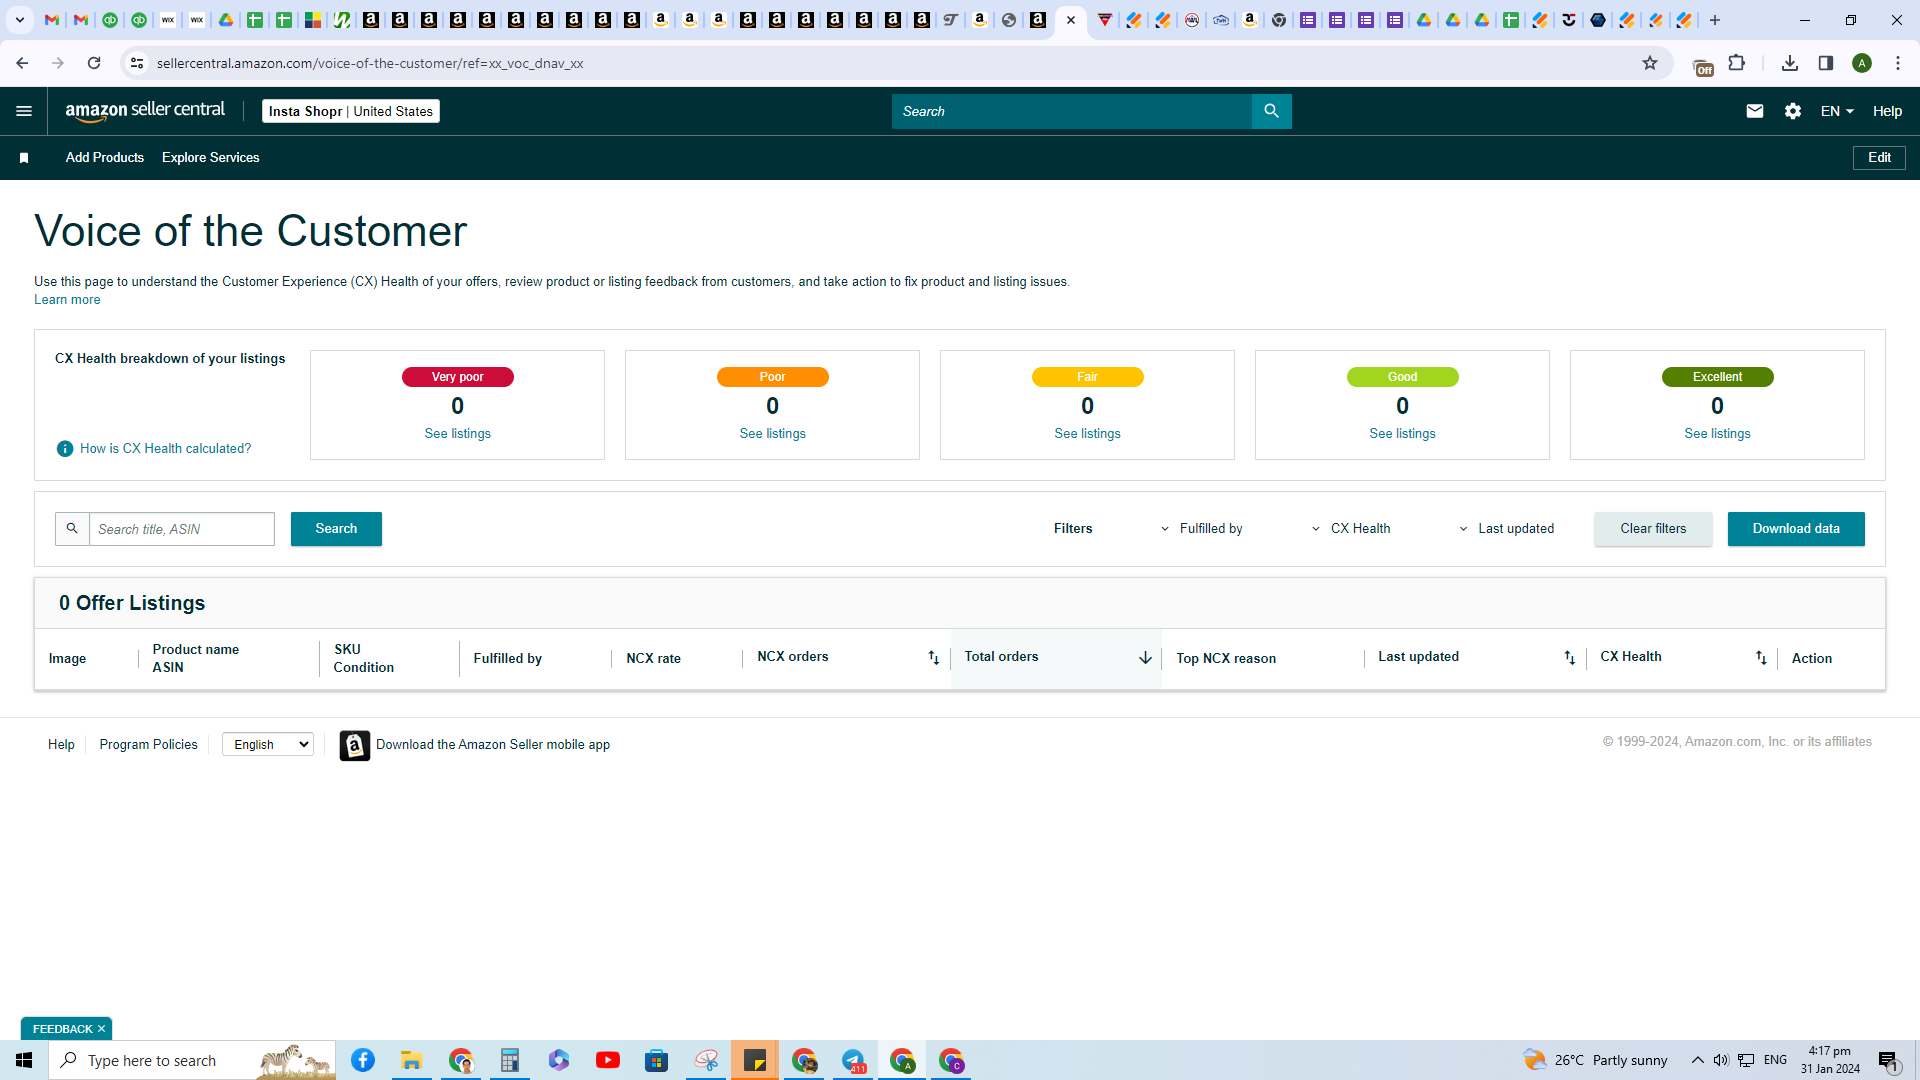This screenshot has width=1920, height=1080.
Task: Show hidden system tray icons
Action: (x=1698, y=1060)
